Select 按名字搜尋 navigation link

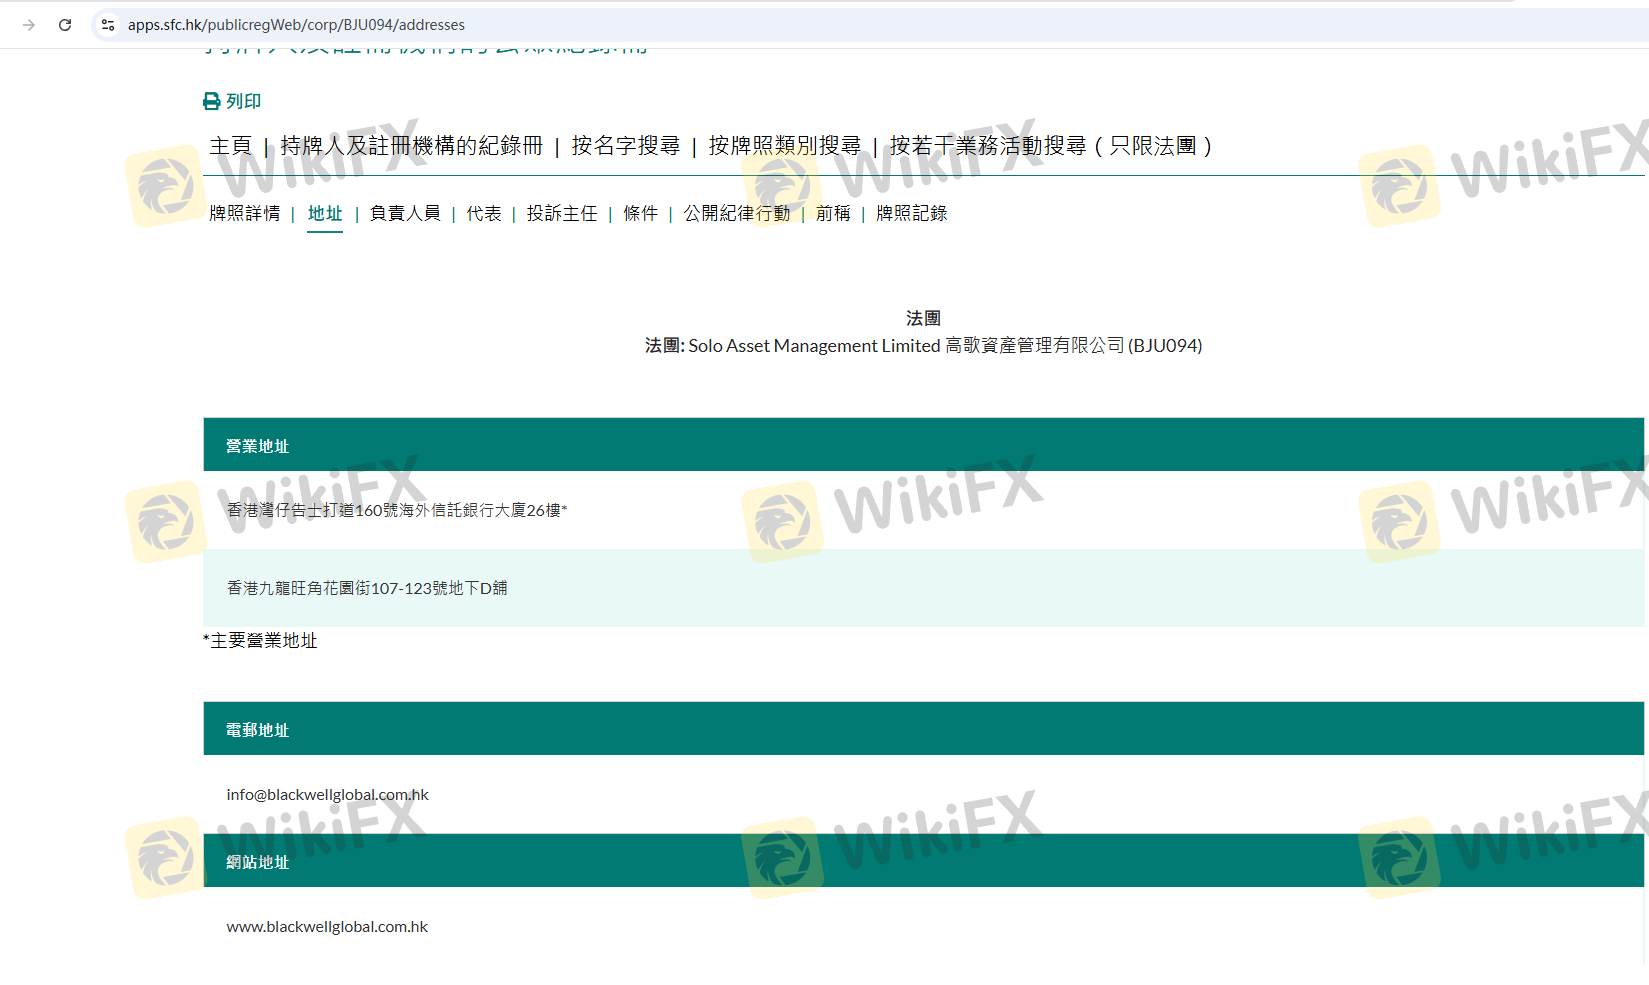tap(625, 146)
